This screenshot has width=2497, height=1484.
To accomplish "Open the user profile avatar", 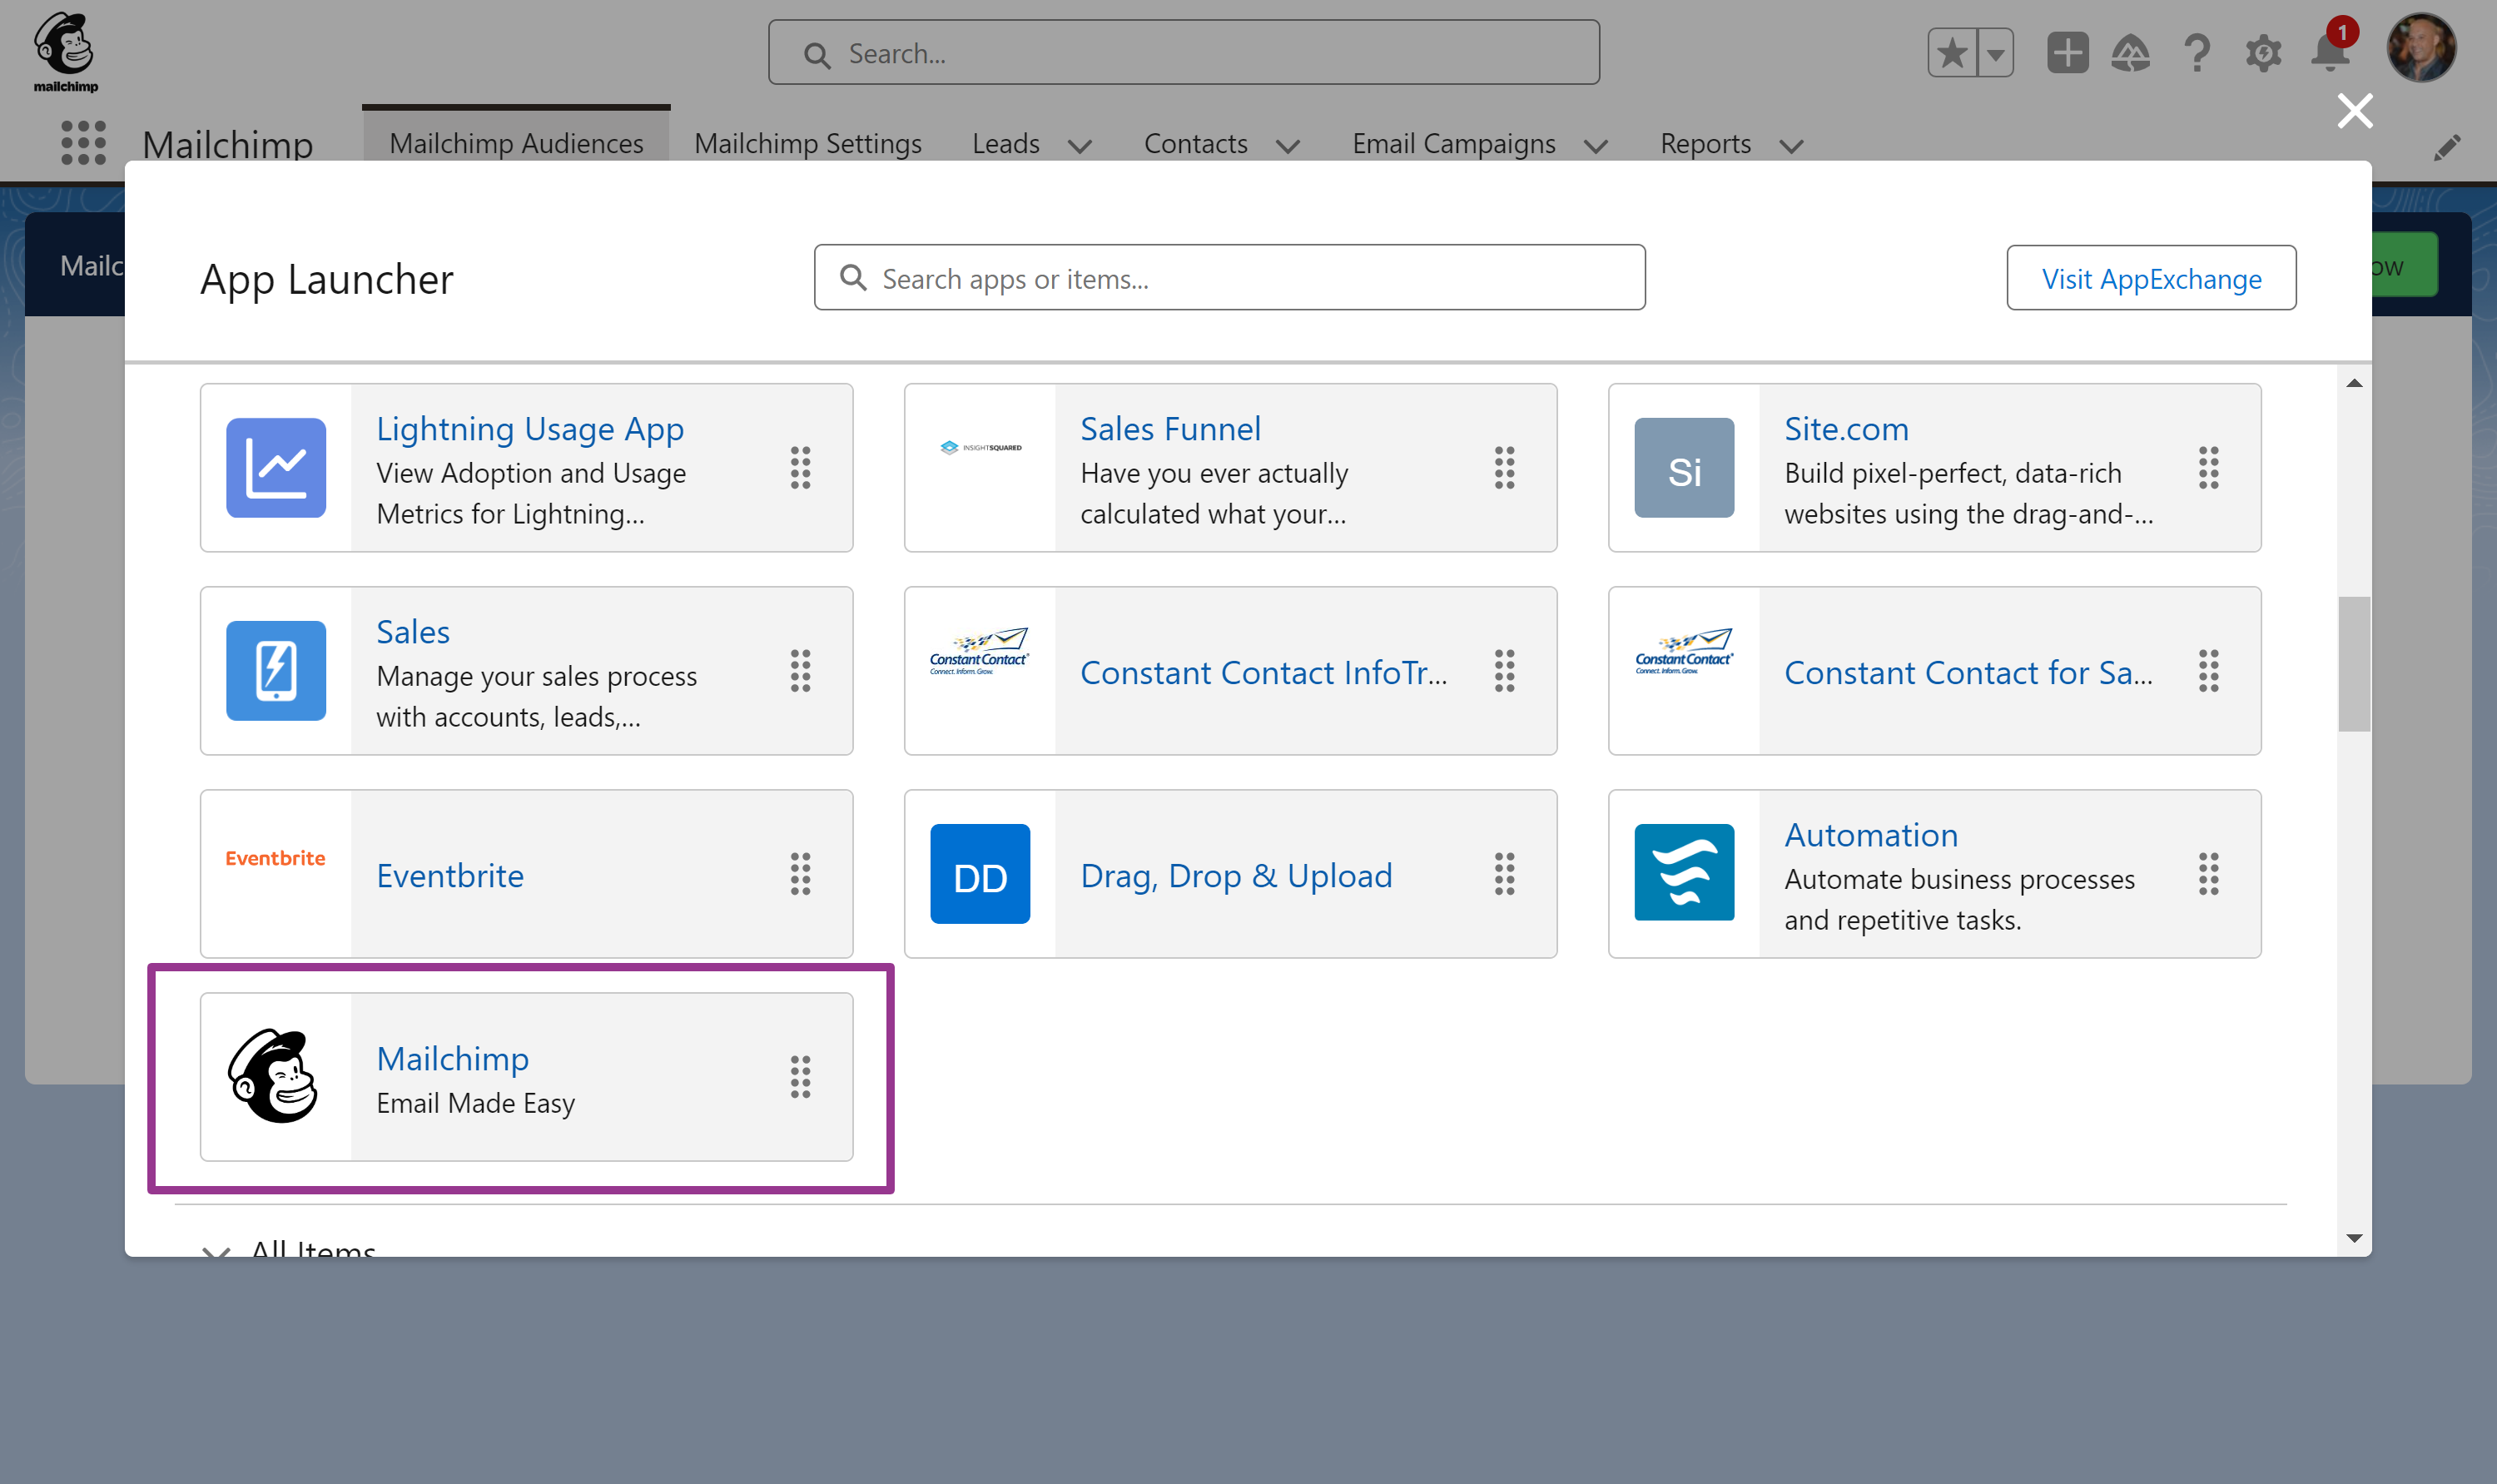I will [2421, 47].
